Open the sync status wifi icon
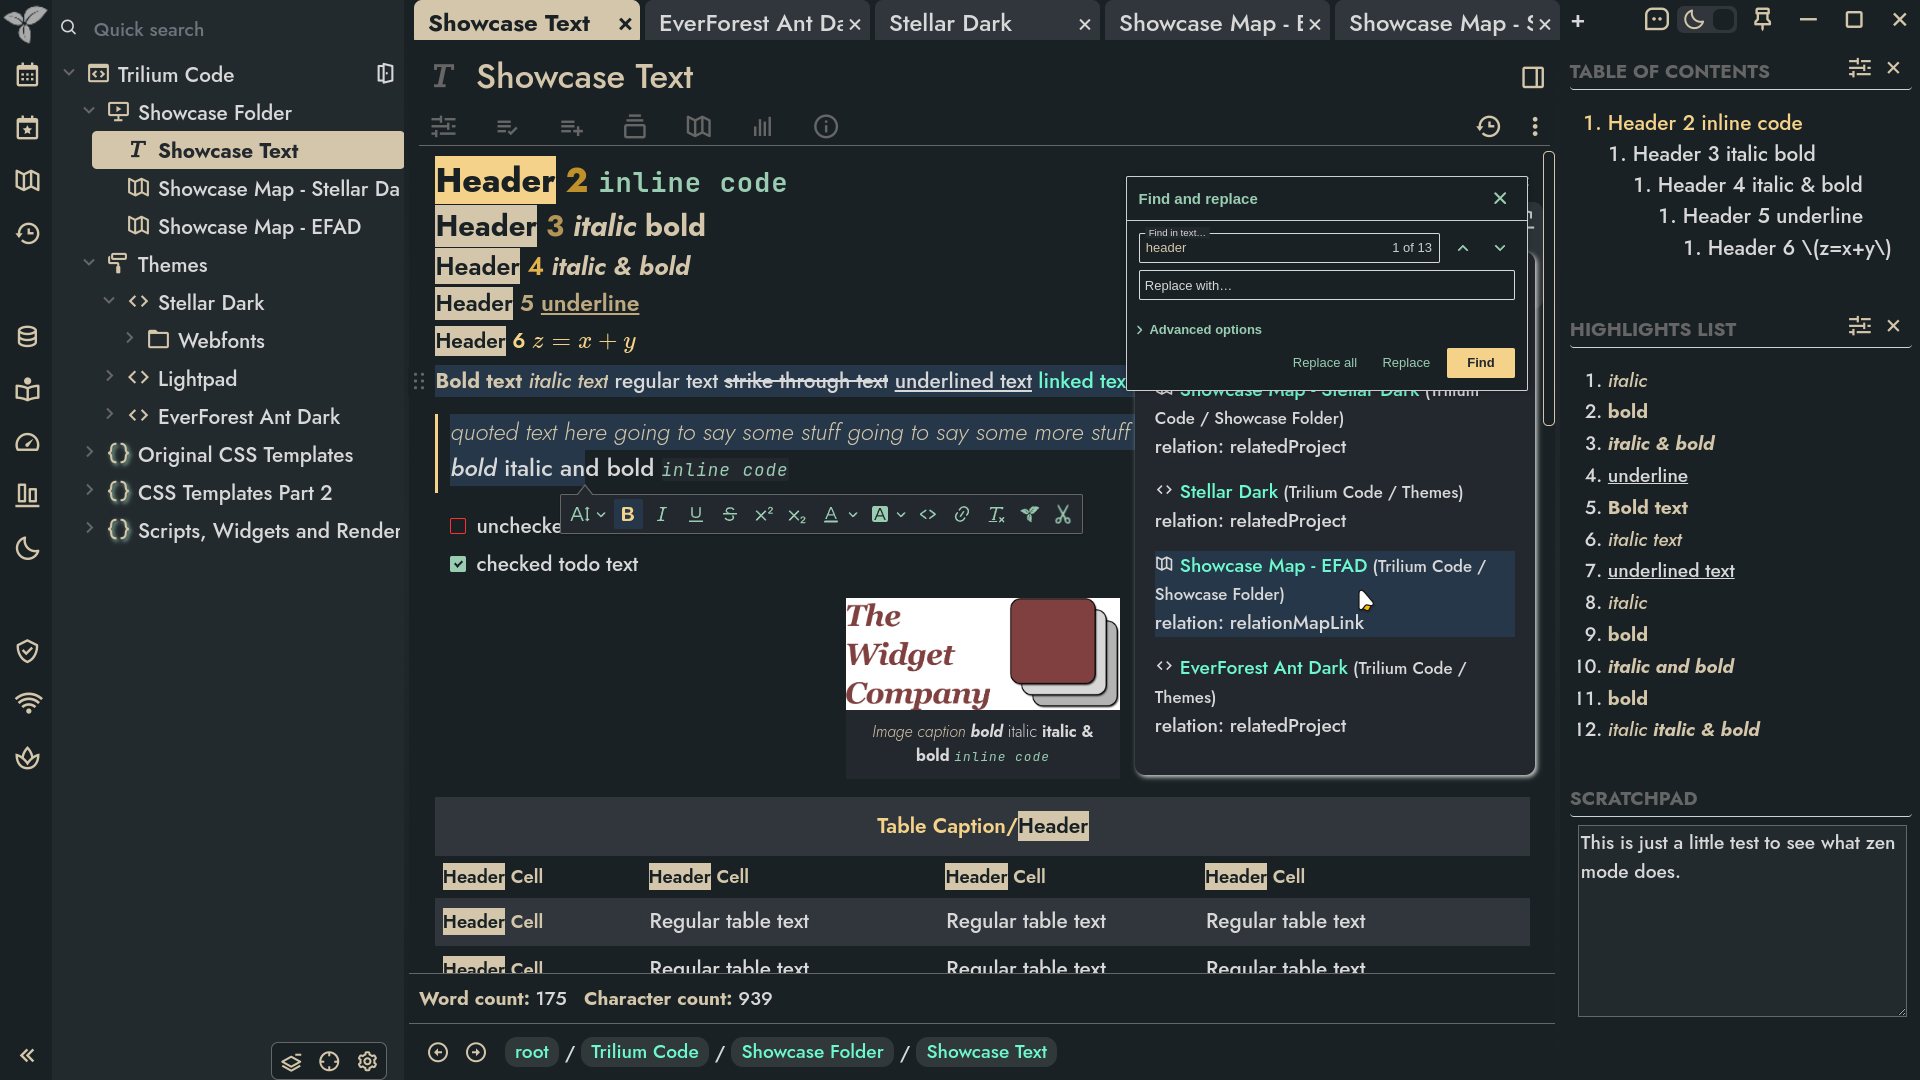The image size is (1920, 1080). 28,704
